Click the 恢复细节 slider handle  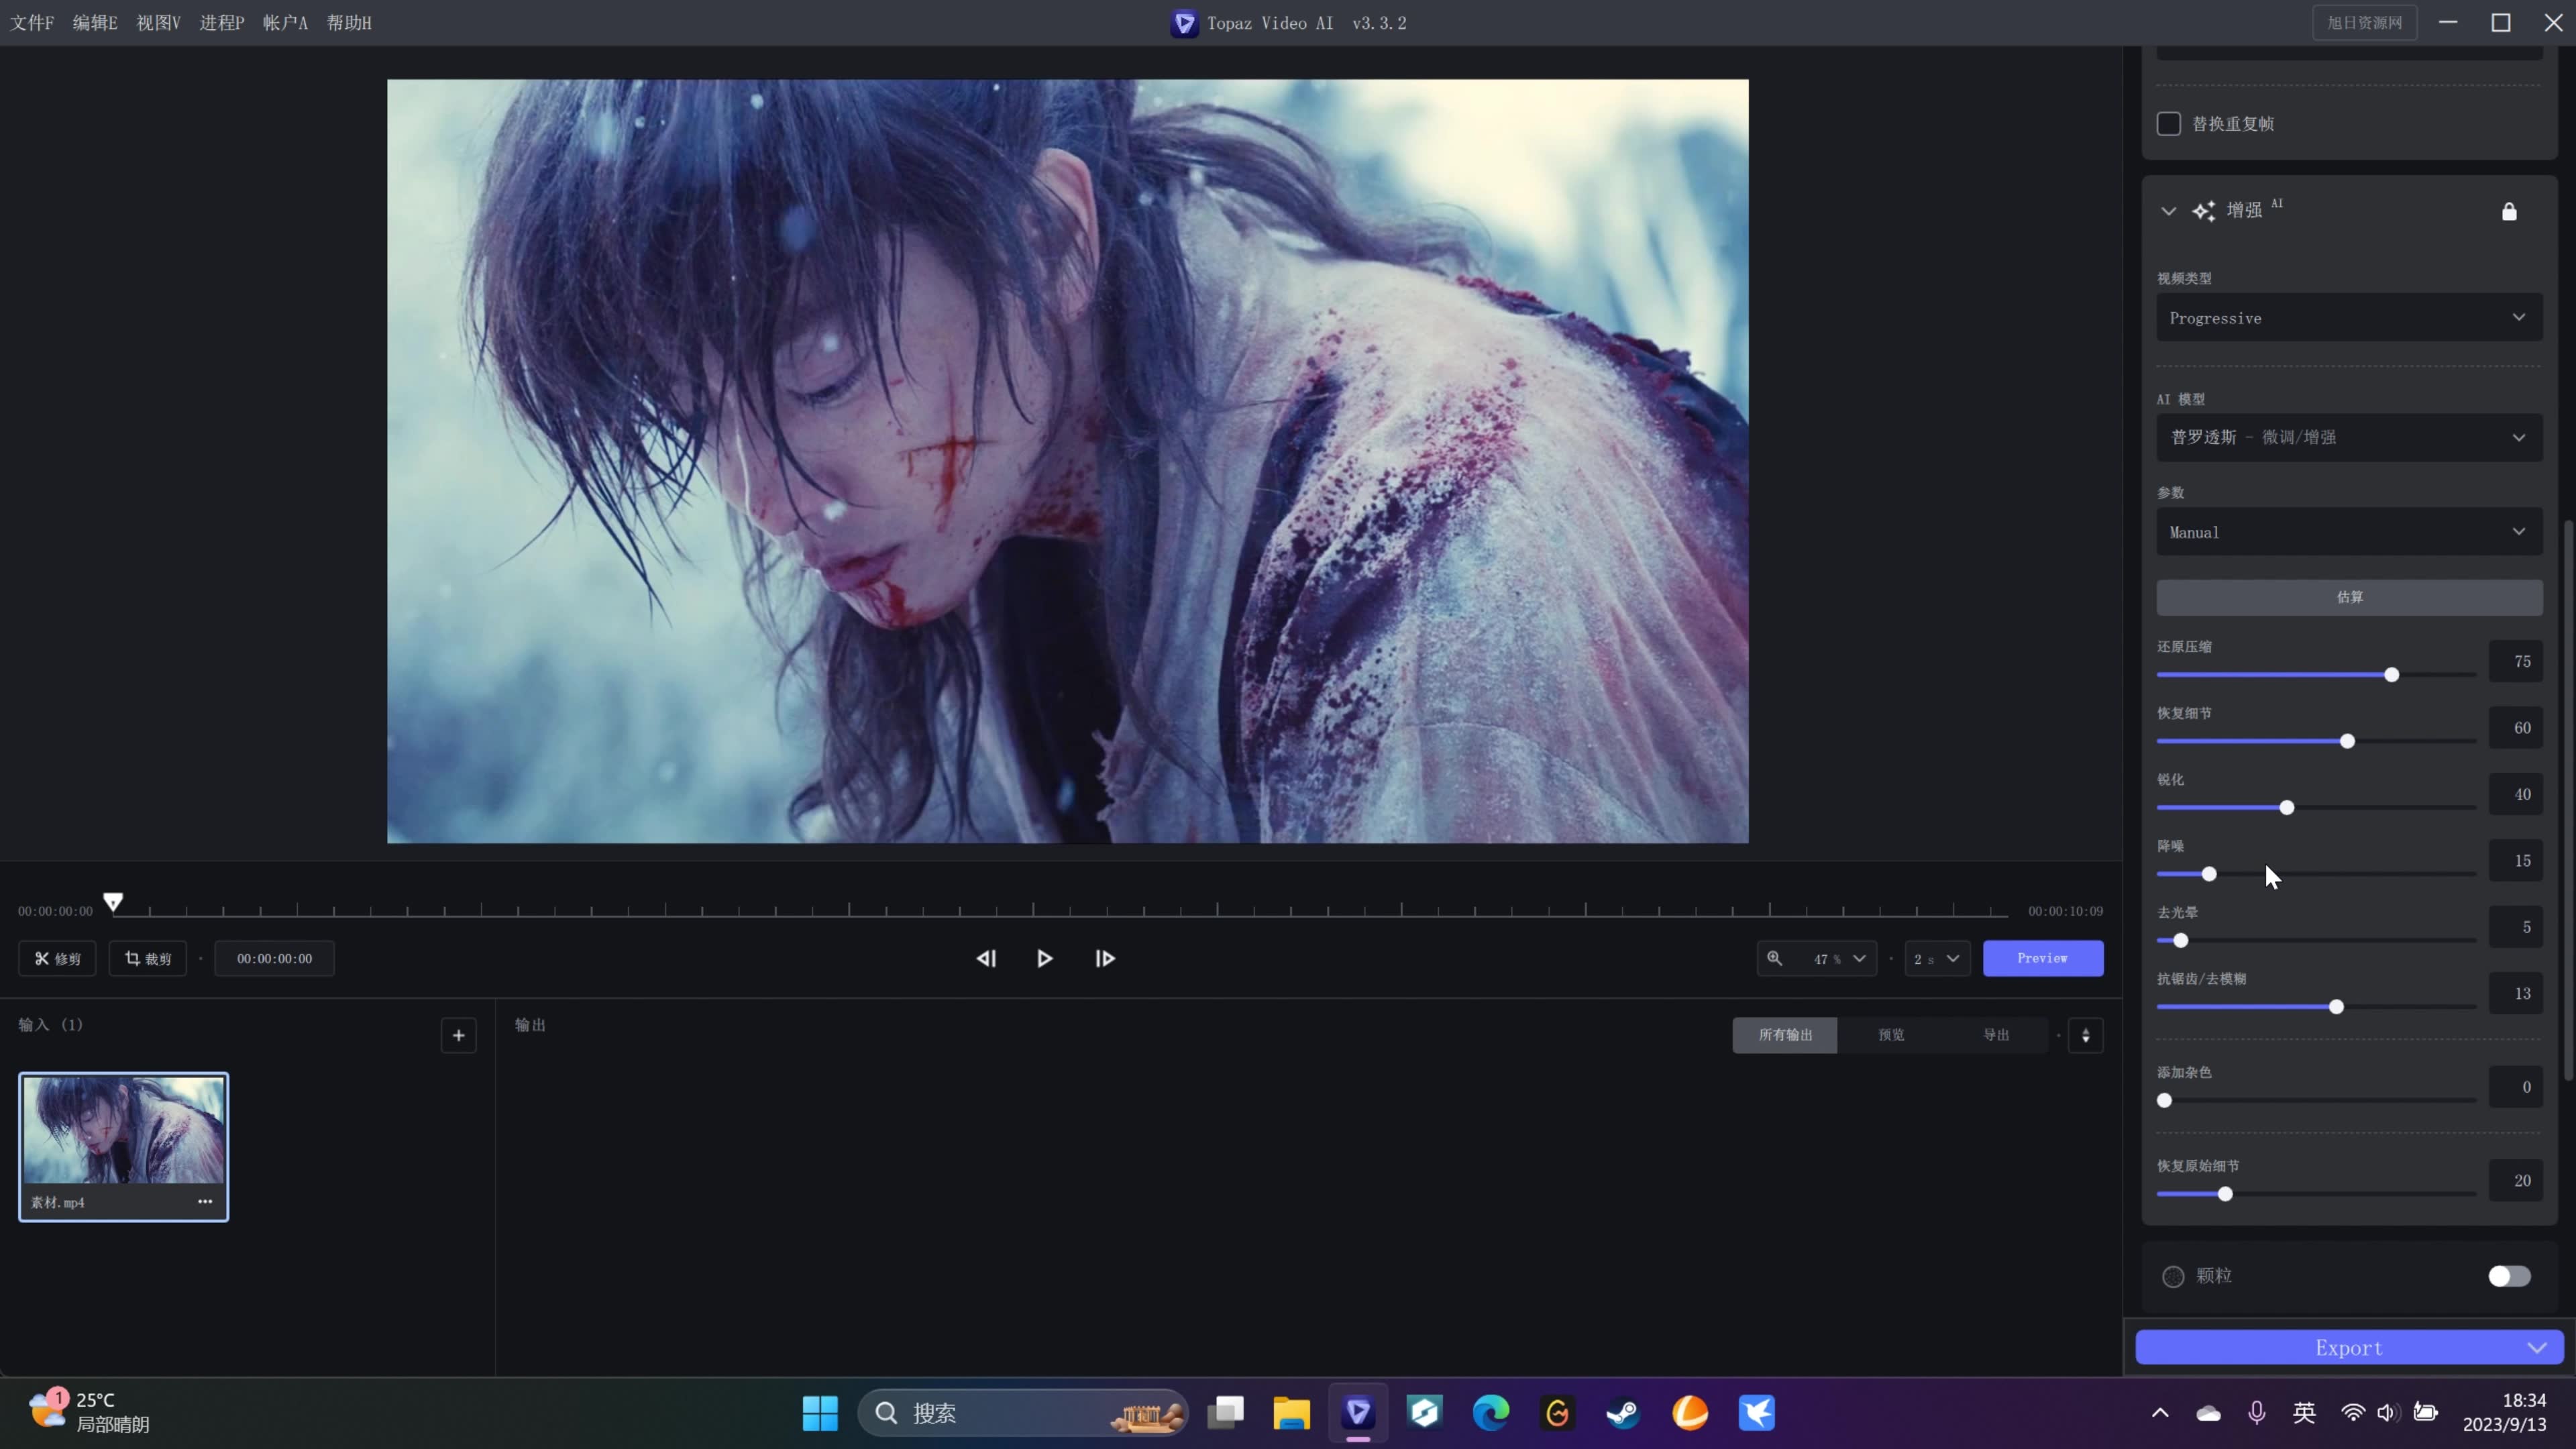(2347, 741)
